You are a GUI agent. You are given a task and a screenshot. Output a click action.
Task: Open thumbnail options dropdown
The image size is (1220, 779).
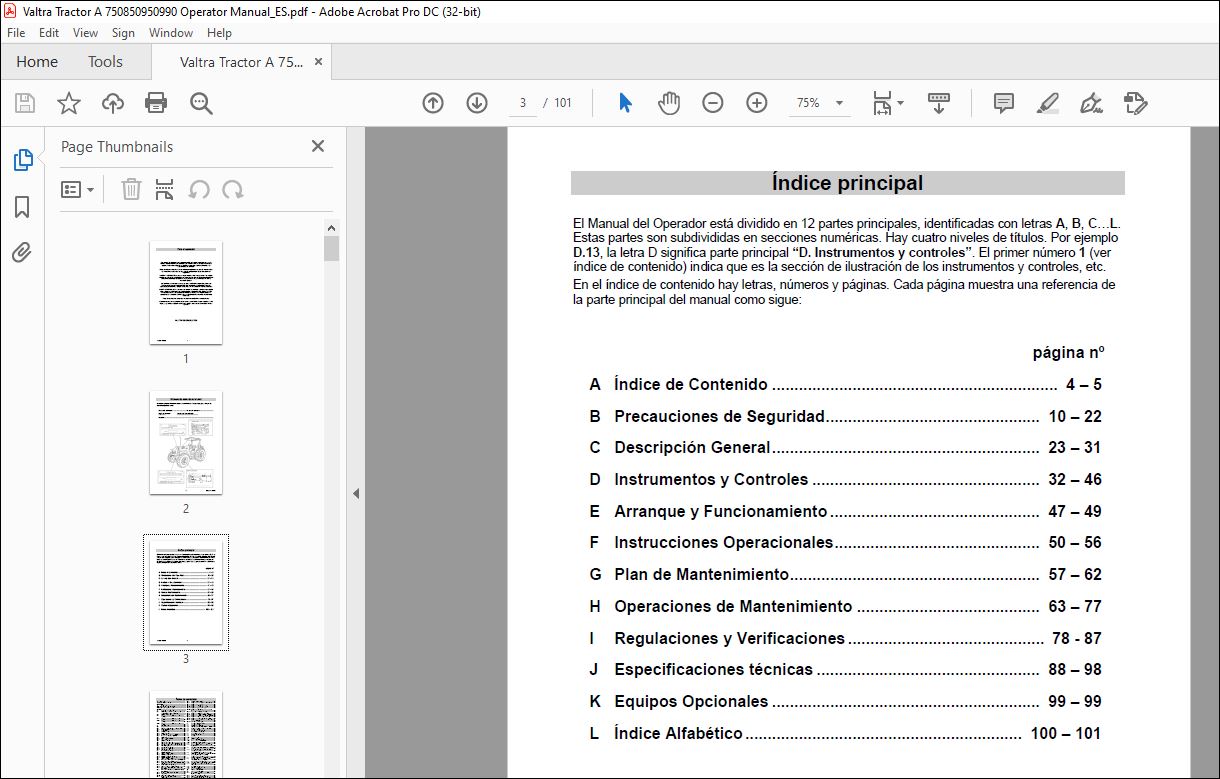point(78,189)
